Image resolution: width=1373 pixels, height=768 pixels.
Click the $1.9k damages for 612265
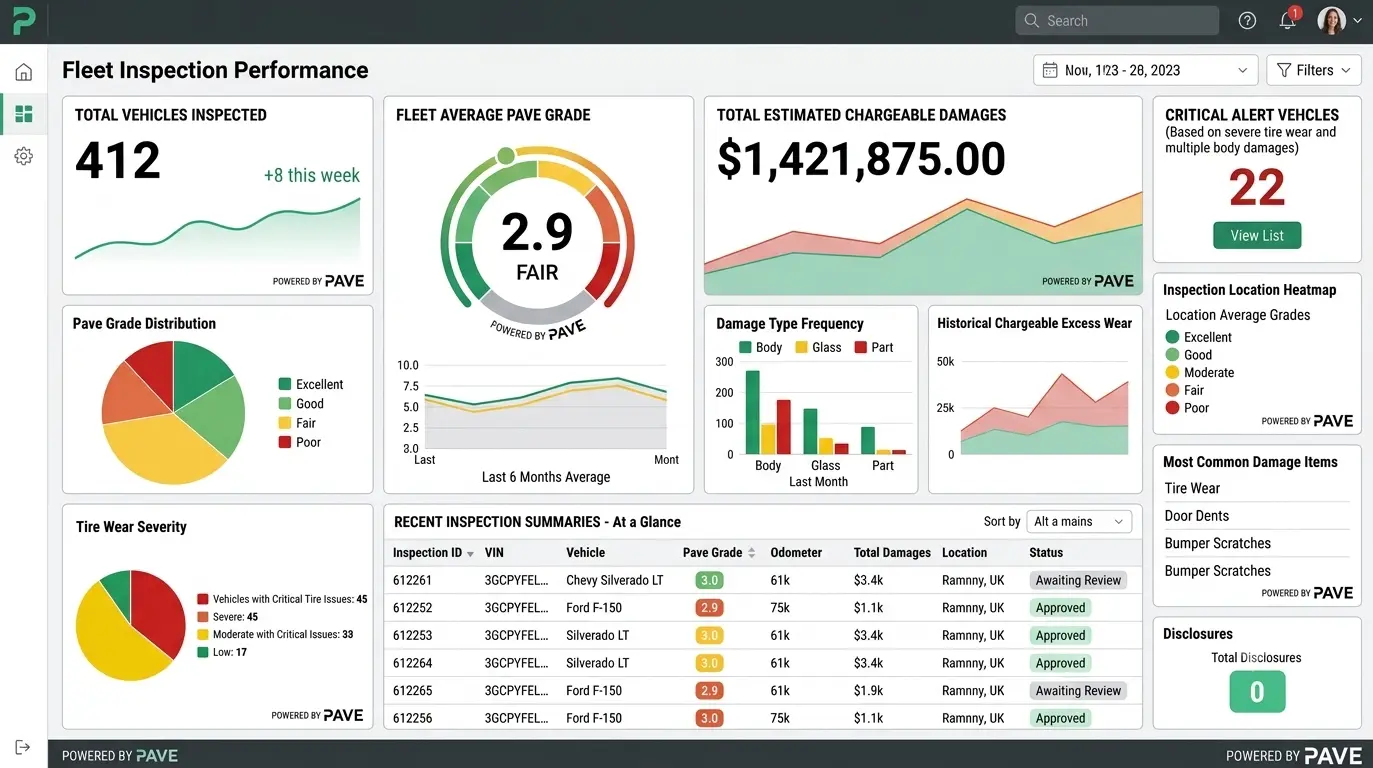(869, 690)
